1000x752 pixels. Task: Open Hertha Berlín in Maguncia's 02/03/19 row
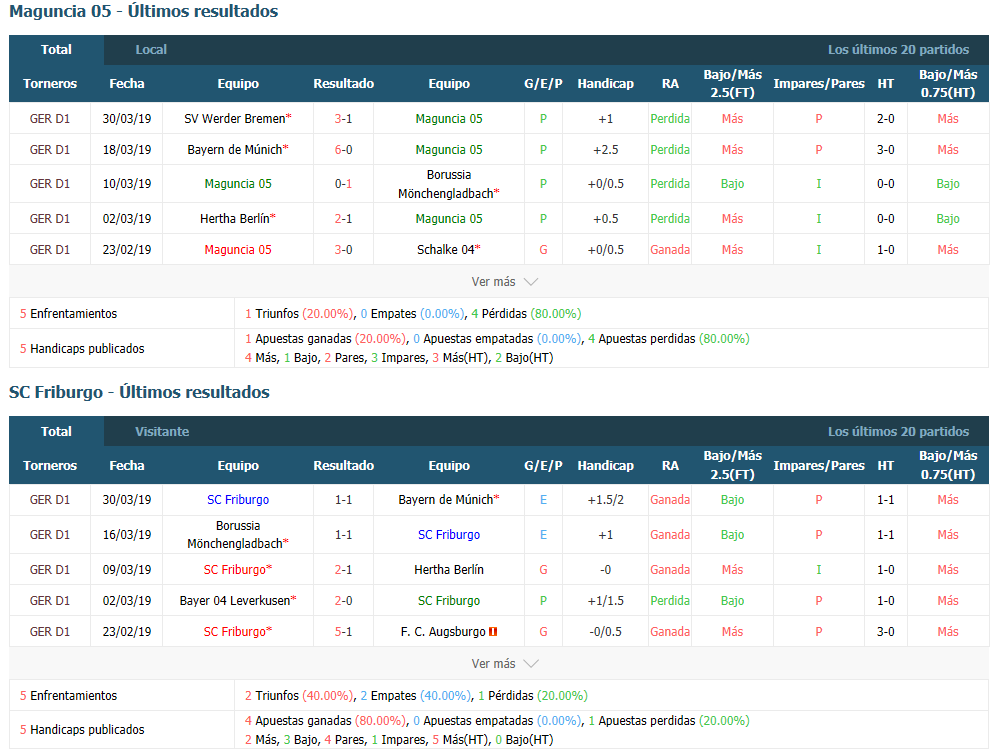(237, 219)
